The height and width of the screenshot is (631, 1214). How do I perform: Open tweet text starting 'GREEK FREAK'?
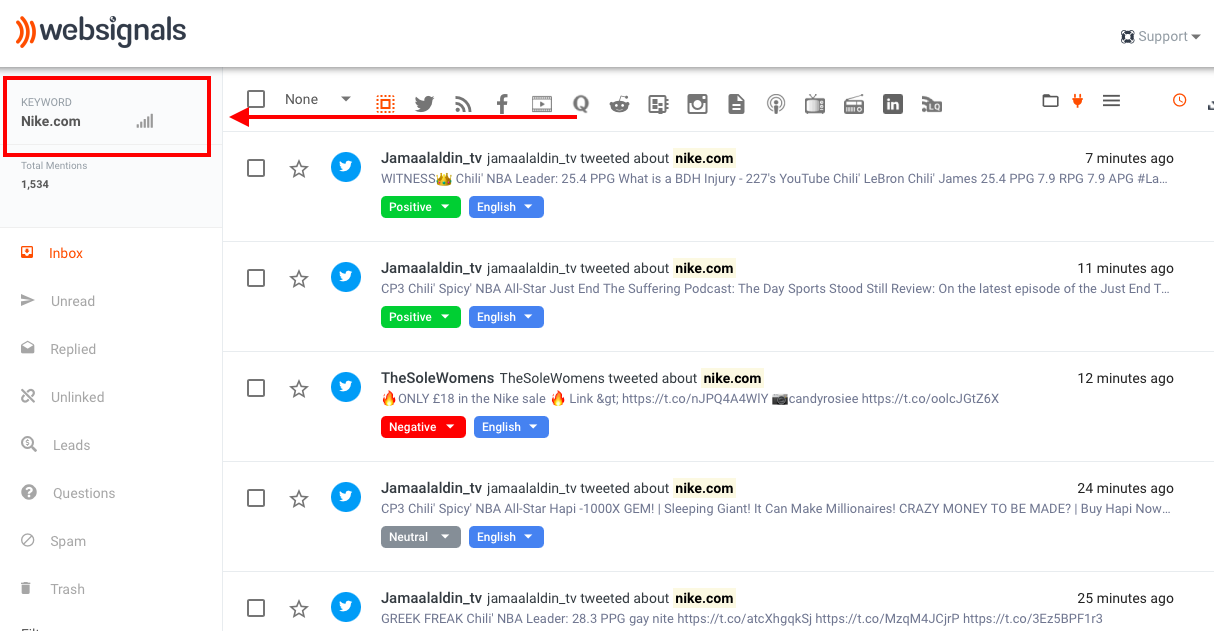coord(741,619)
